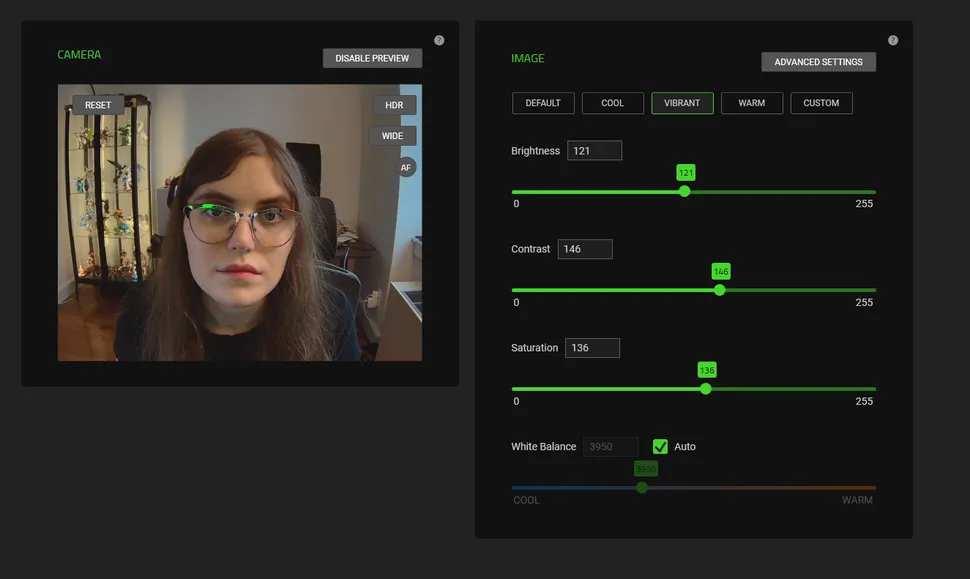The height and width of the screenshot is (579, 970).
Task: Select the Warm image preset
Action: point(752,103)
